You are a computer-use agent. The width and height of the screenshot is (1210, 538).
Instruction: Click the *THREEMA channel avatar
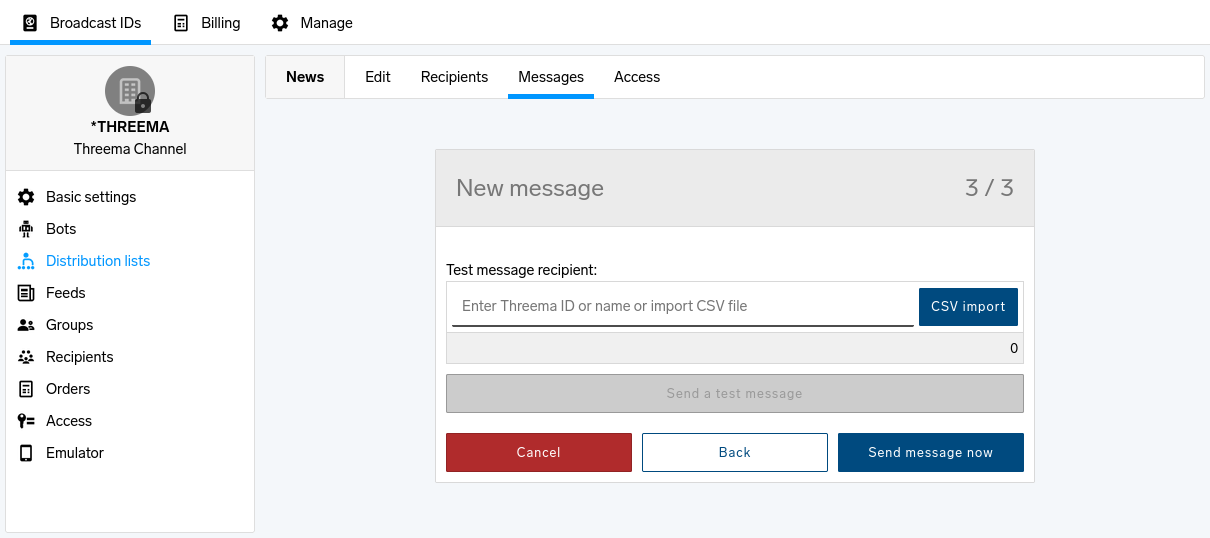[x=130, y=91]
